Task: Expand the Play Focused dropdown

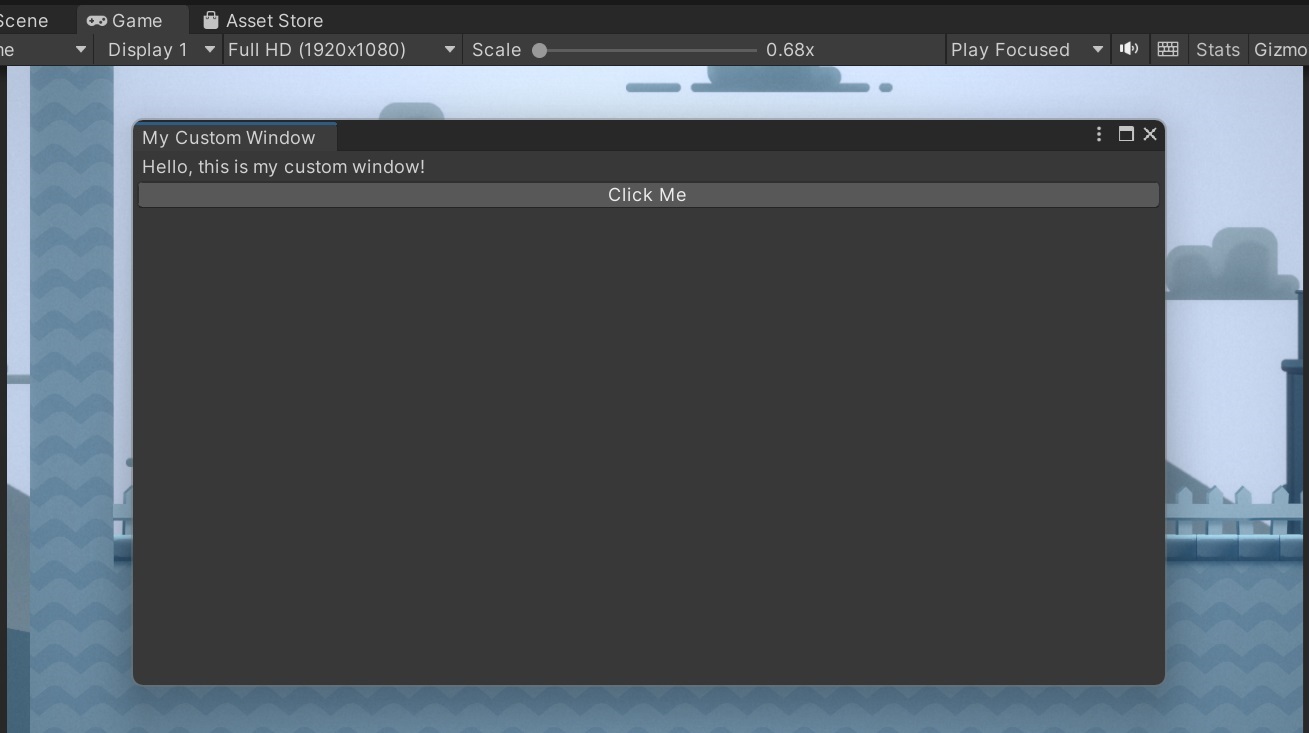Action: click(x=1027, y=49)
